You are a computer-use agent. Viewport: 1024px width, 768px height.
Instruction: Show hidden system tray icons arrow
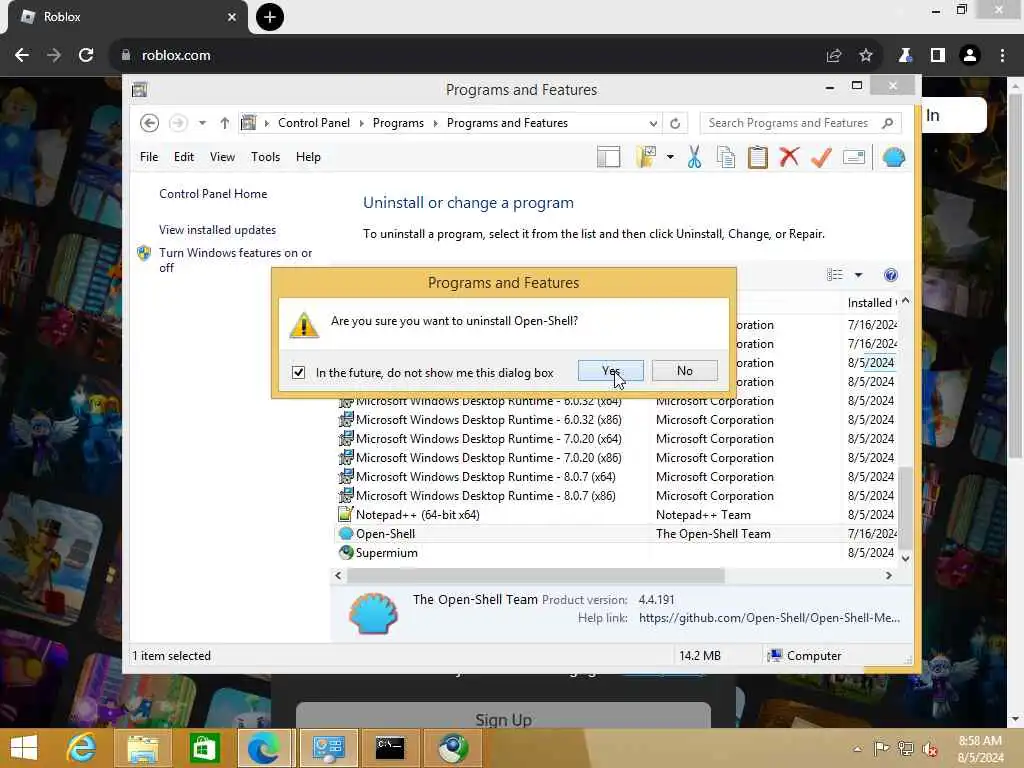click(x=857, y=749)
